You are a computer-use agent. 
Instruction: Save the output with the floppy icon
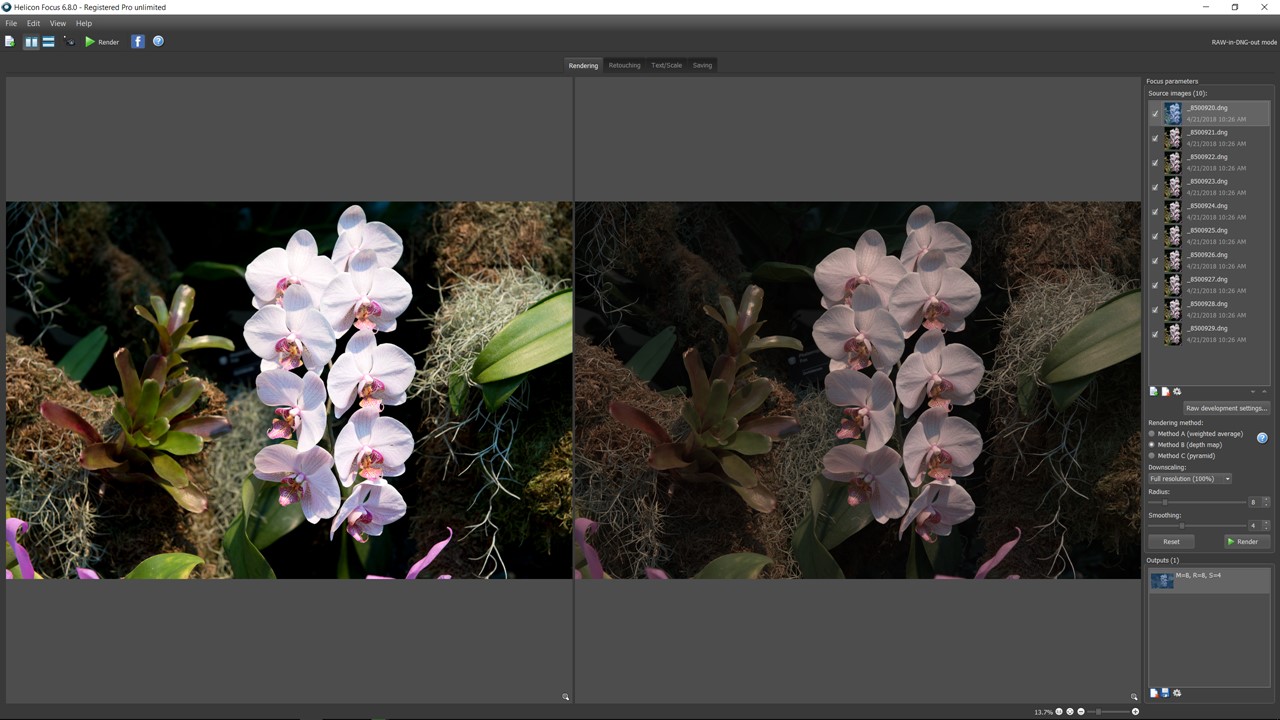[x=1165, y=693]
